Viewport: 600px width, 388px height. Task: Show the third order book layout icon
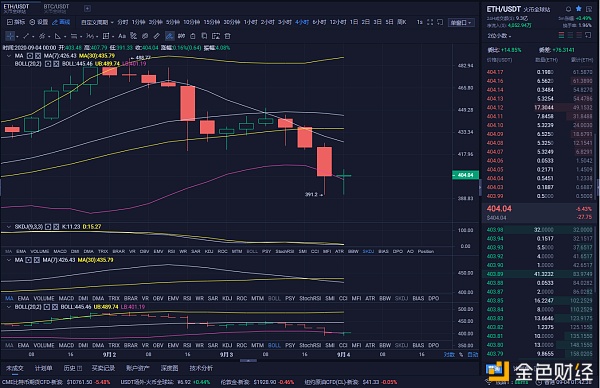[579, 35]
